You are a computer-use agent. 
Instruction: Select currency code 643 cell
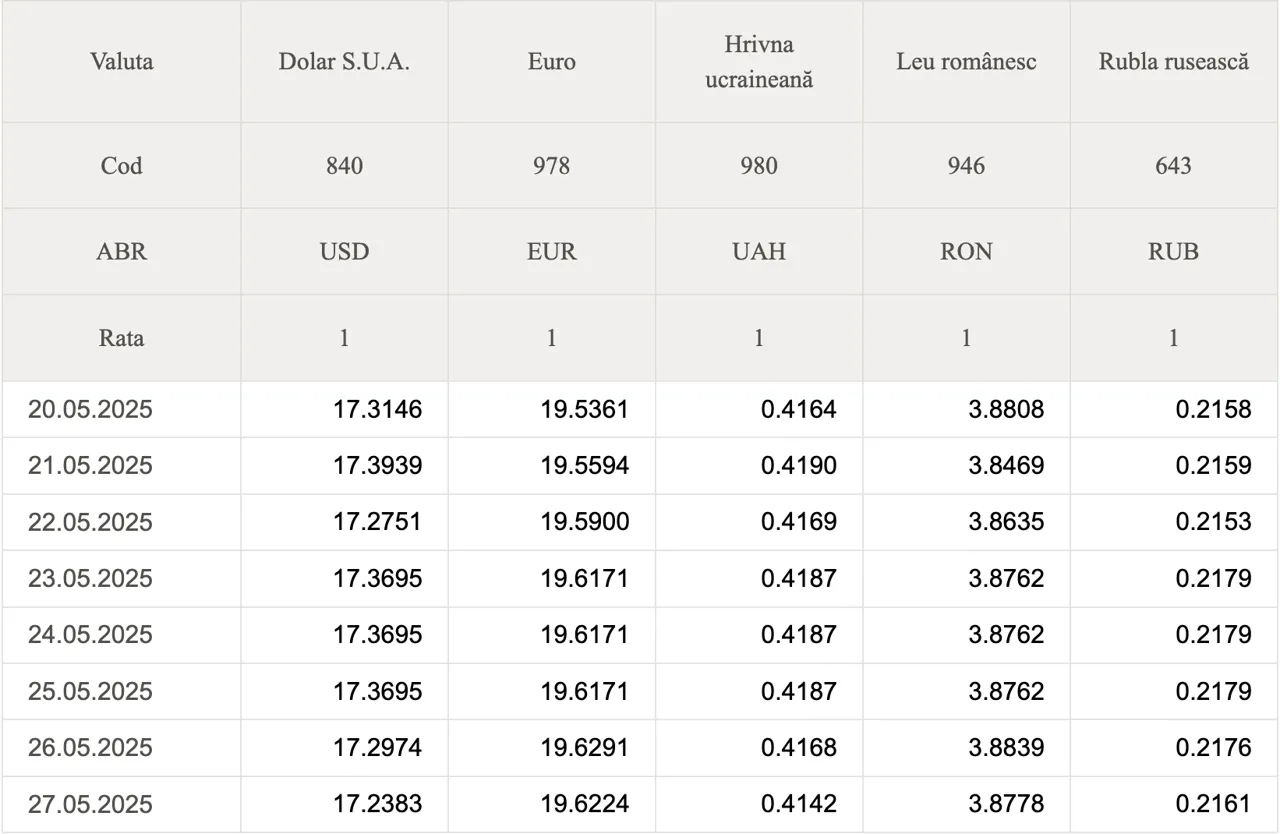[1174, 165]
